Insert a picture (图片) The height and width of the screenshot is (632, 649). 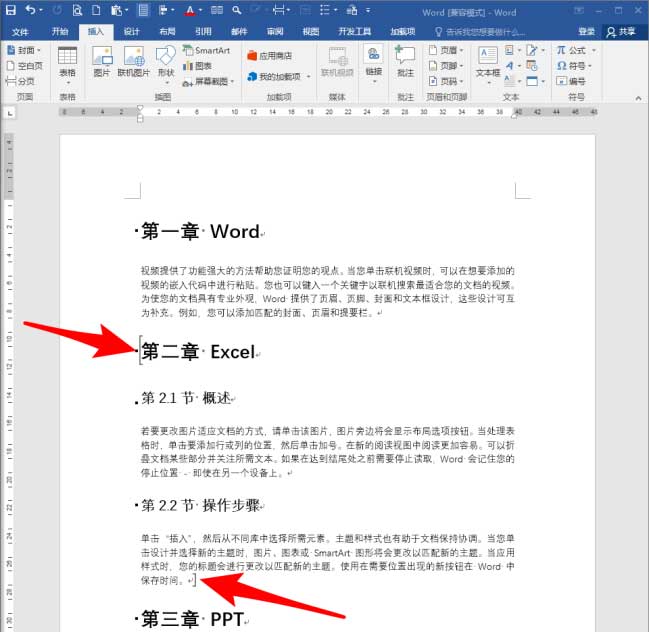coord(101,62)
